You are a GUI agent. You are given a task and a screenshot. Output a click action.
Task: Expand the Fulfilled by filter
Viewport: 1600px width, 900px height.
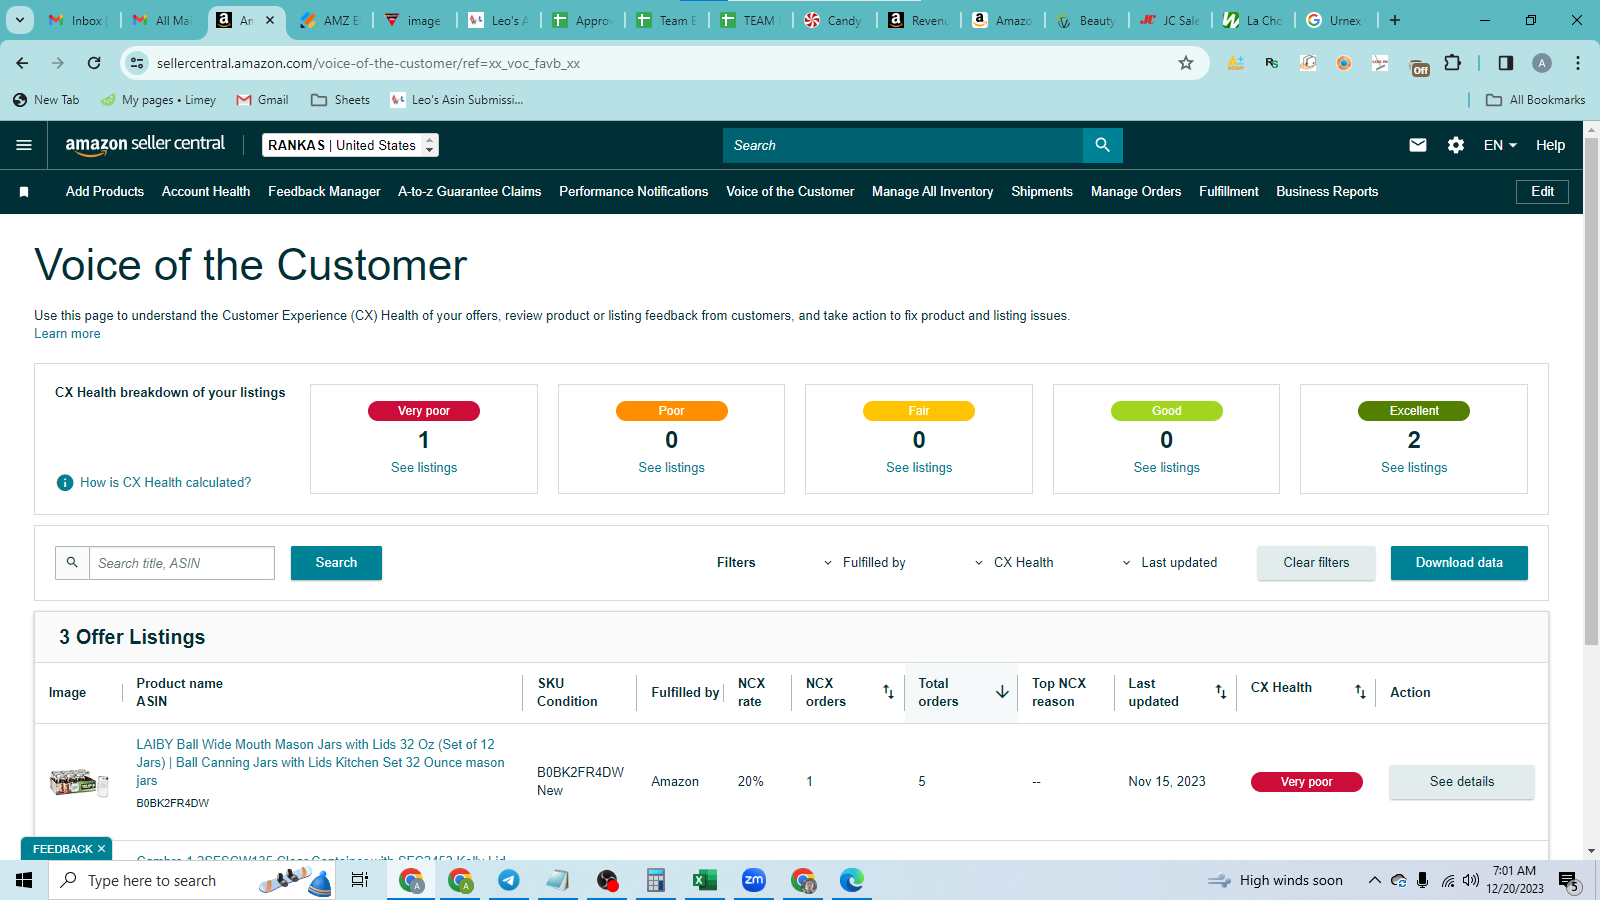click(865, 563)
